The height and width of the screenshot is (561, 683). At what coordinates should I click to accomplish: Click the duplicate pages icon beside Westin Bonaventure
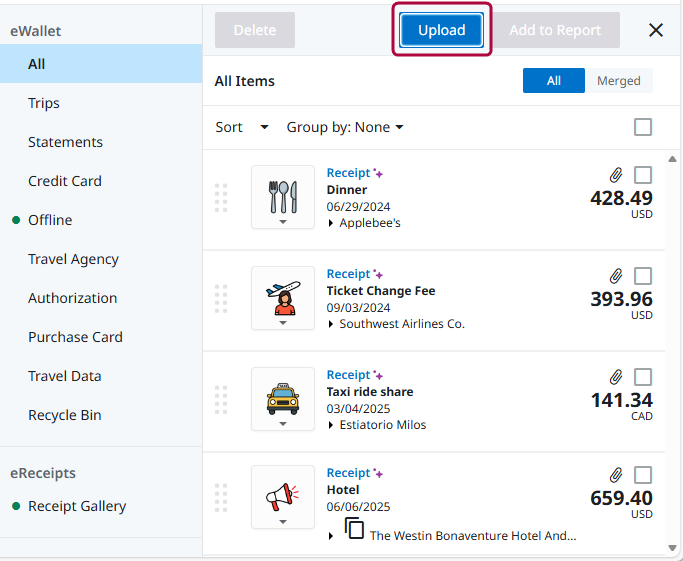coord(354,529)
